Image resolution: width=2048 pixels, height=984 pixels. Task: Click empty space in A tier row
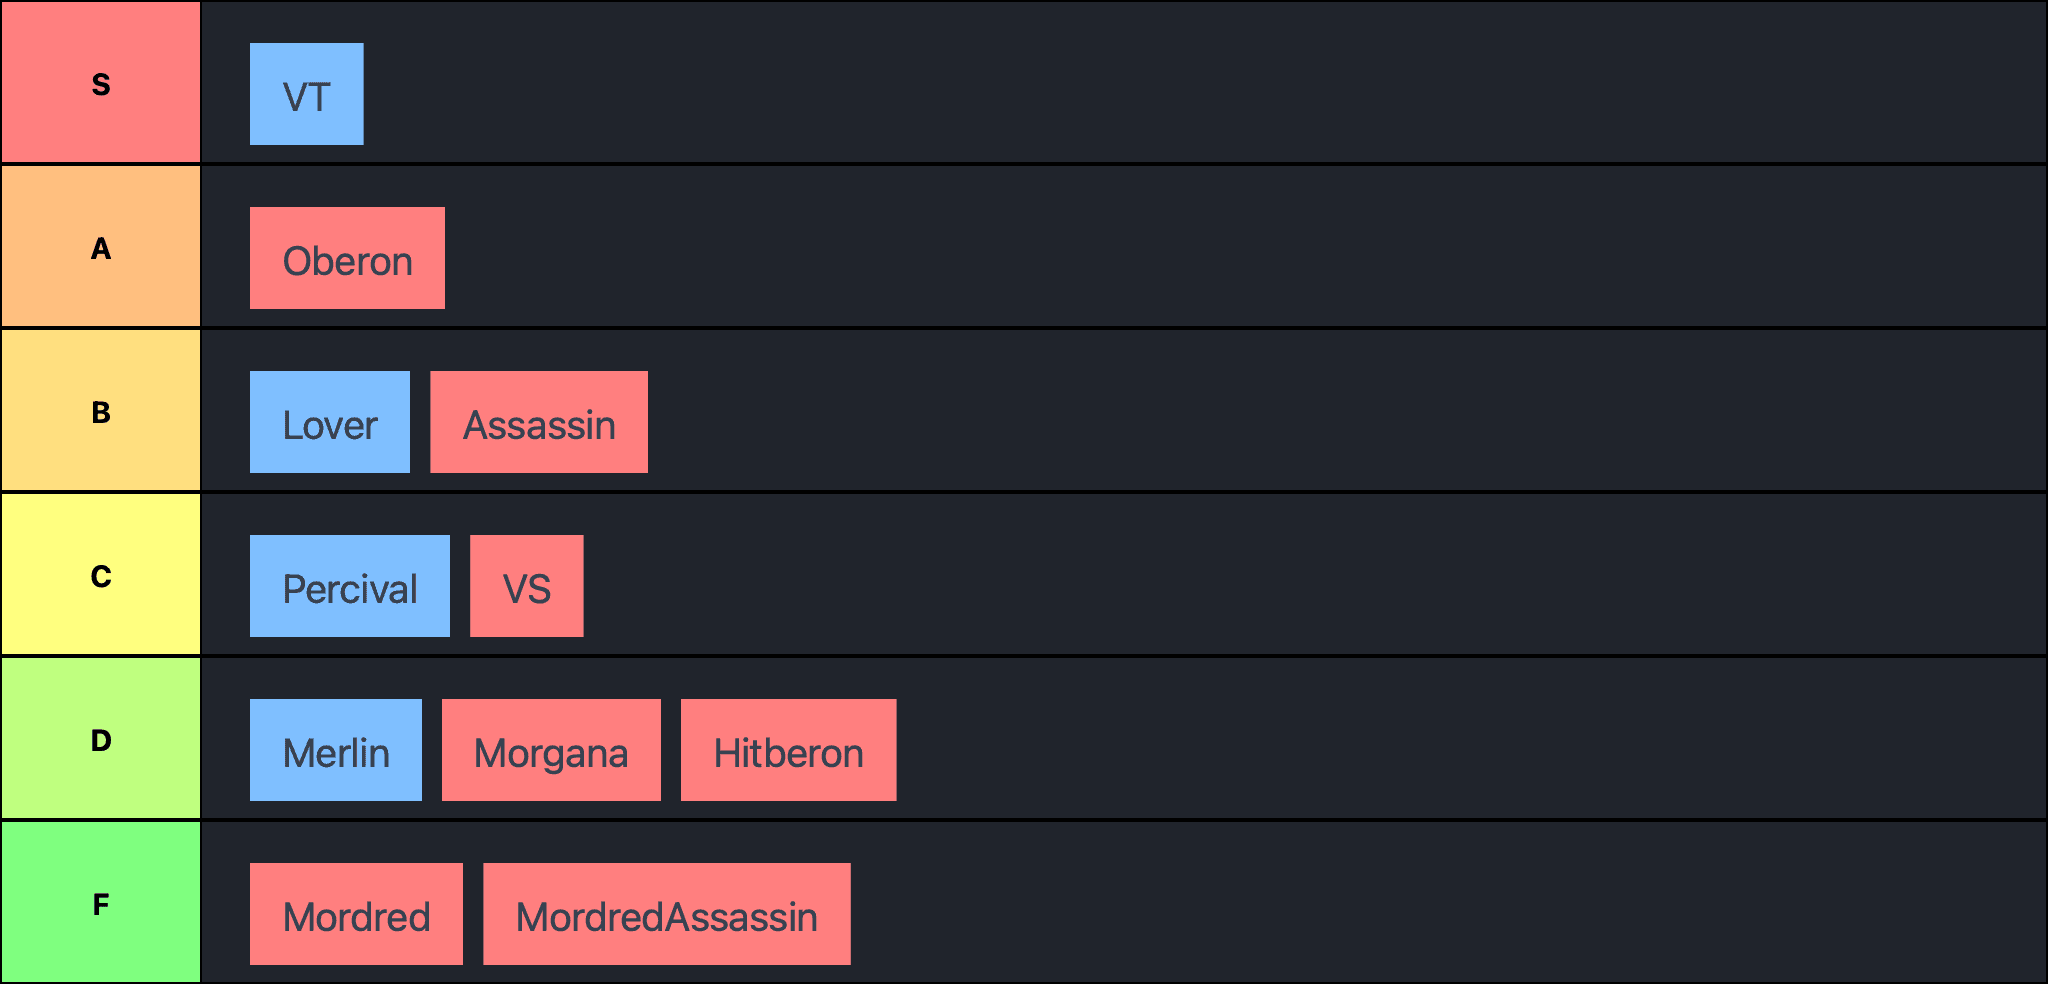click(x=1200, y=247)
